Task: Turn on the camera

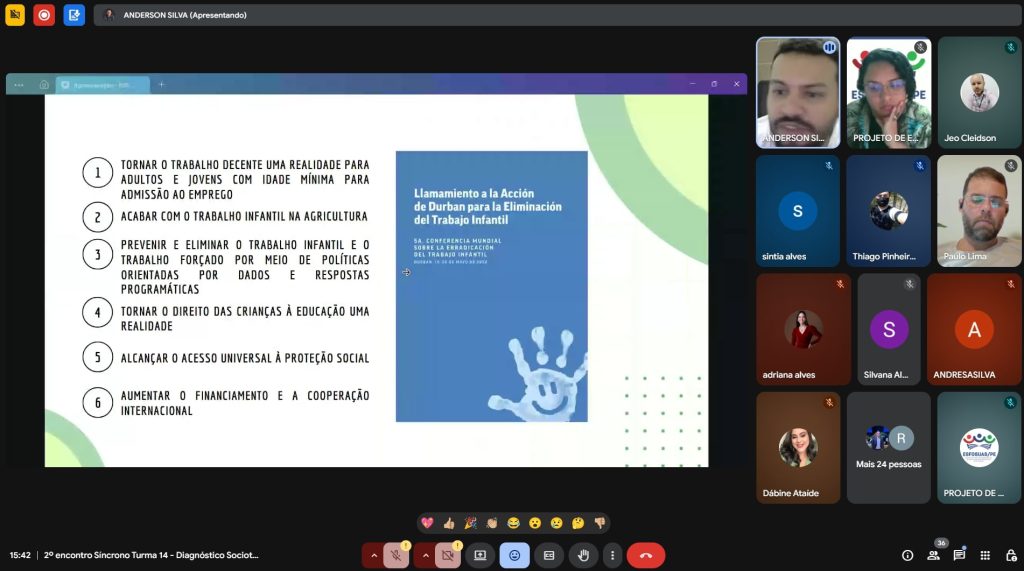Action: click(x=448, y=555)
